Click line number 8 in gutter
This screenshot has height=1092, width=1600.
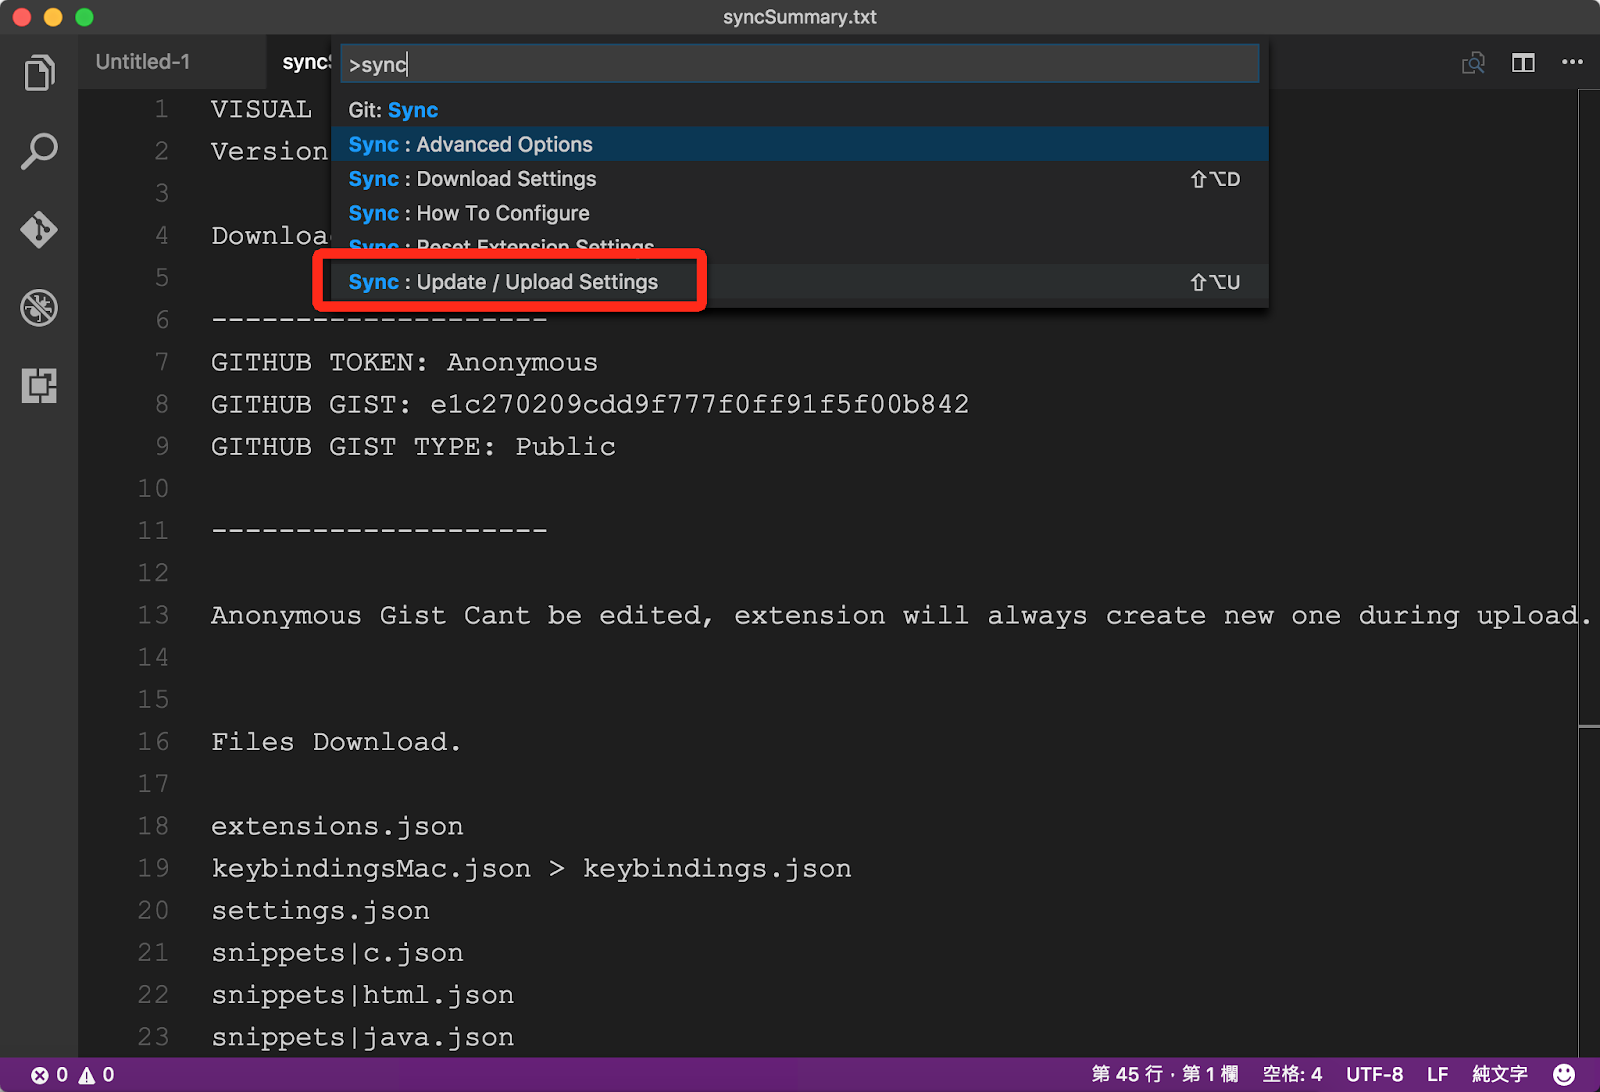pos(162,404)
